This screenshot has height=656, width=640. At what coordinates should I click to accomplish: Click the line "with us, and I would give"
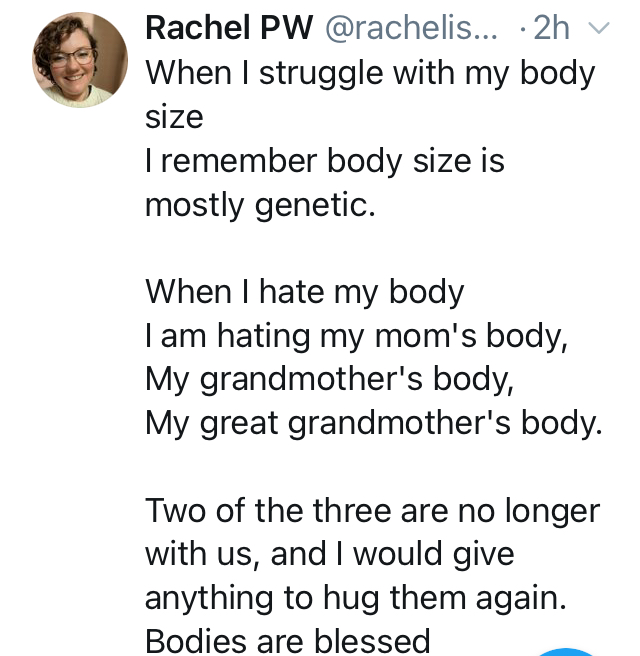(x=329, y=554)
